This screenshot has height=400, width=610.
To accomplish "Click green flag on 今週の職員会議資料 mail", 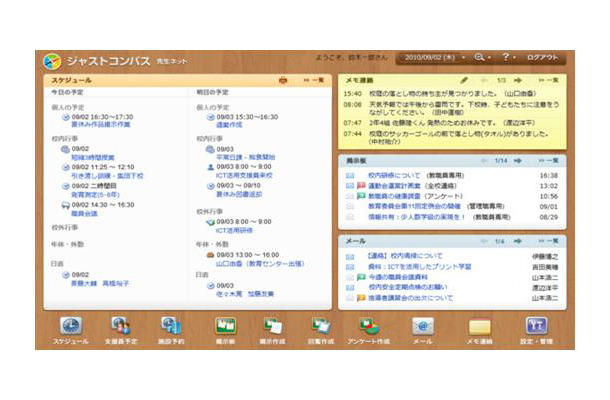I will [361, 277].
